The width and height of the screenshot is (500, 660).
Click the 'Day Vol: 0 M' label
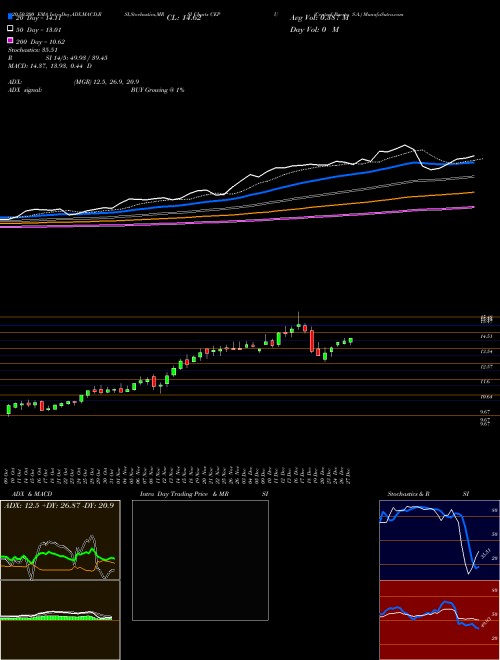tap(314, 29)
